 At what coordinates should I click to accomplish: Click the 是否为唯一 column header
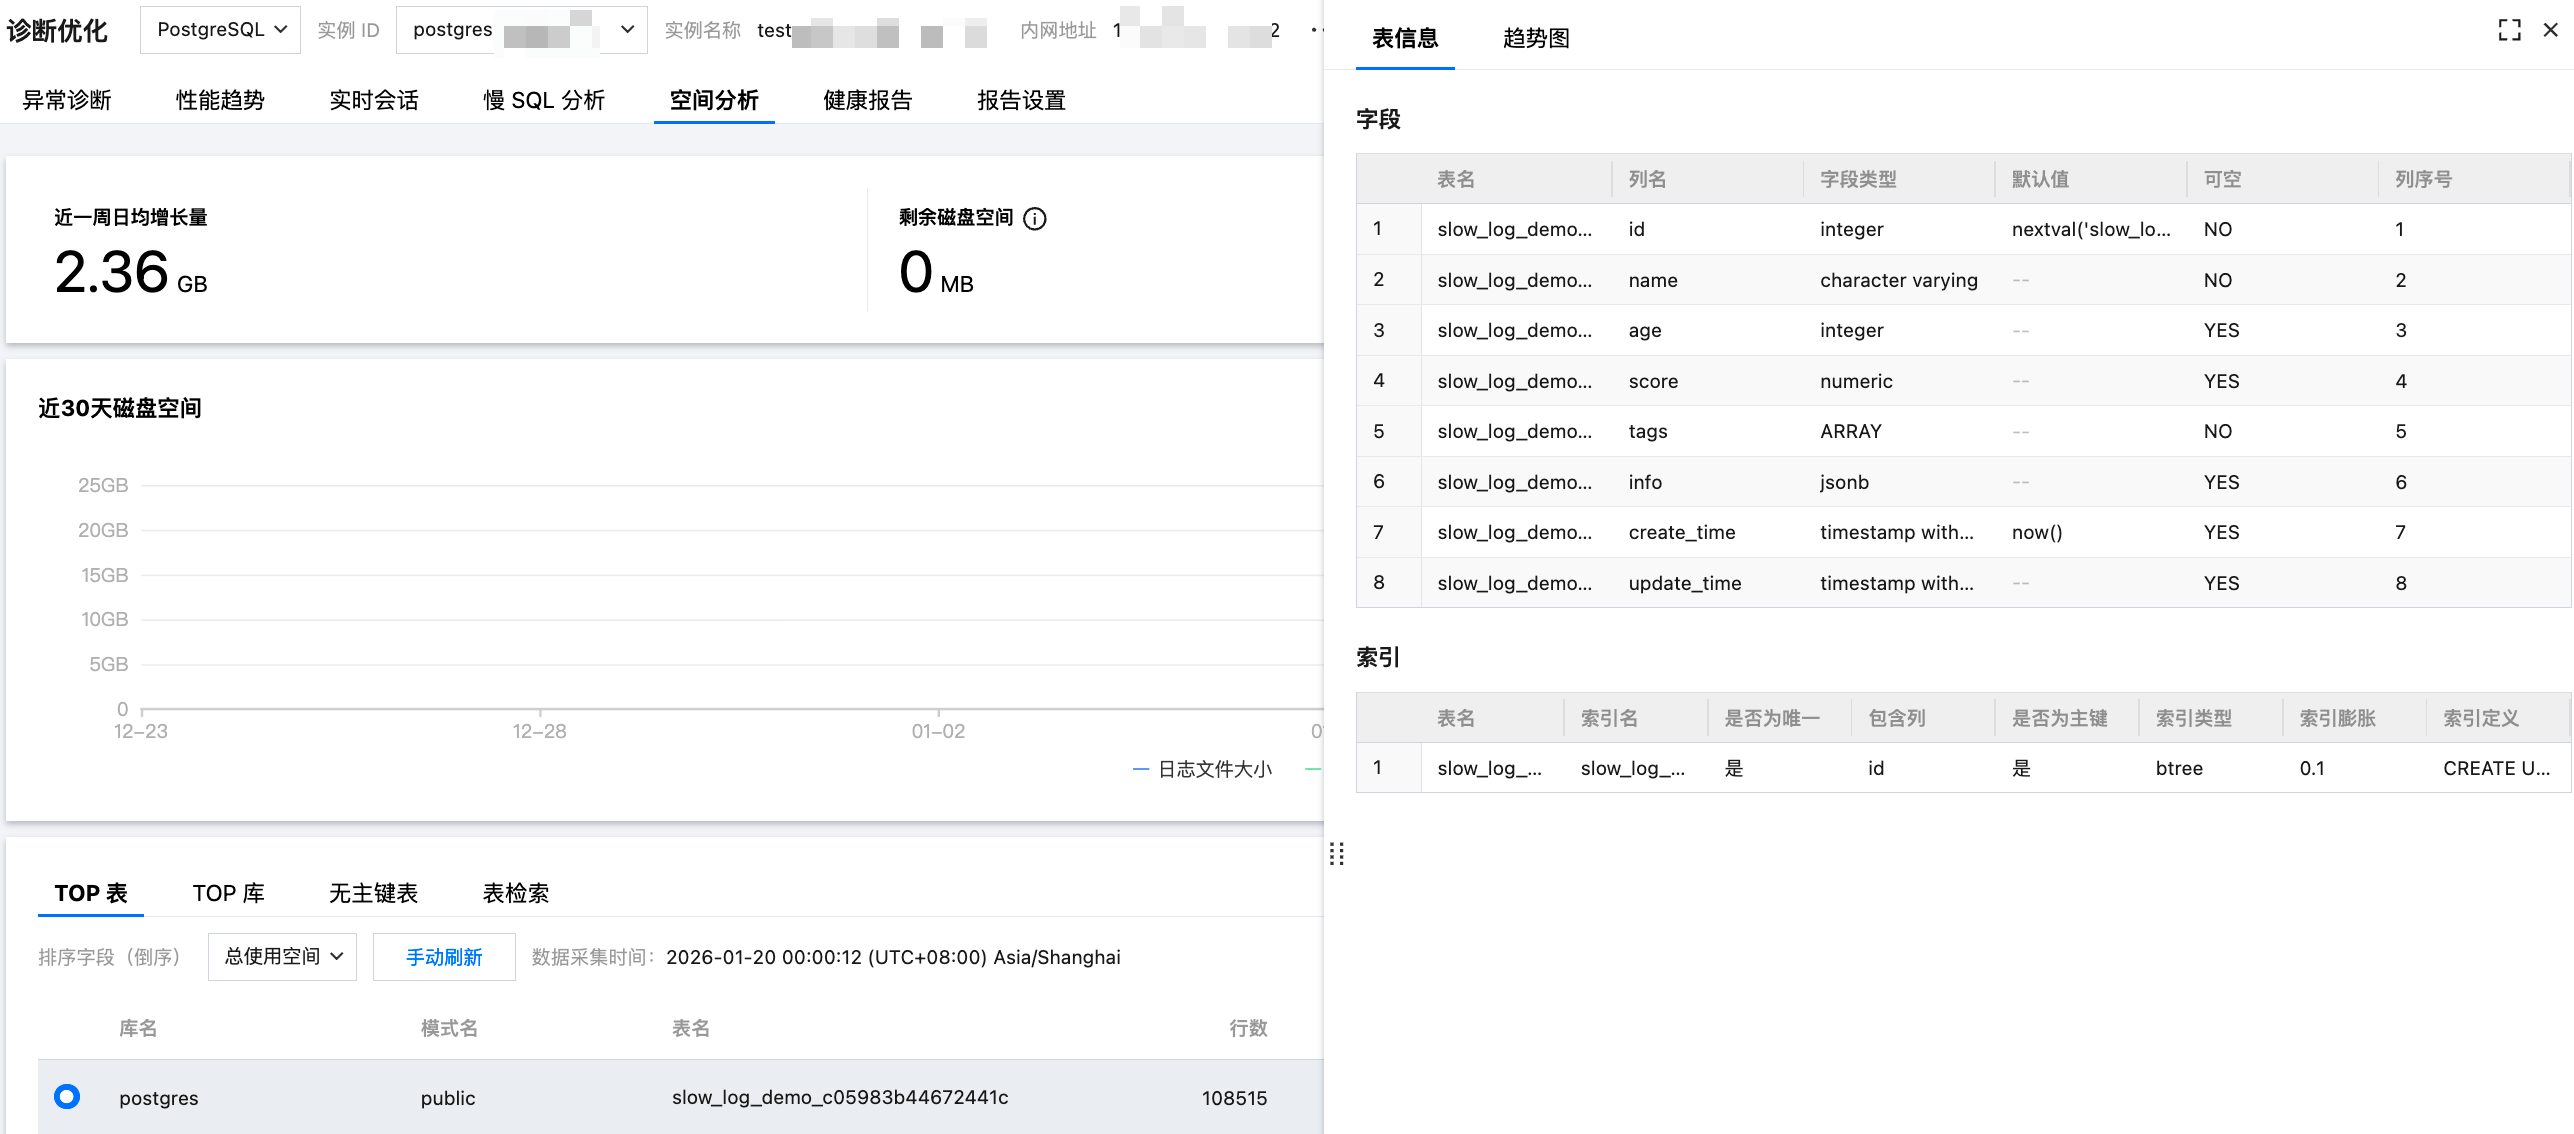click(1772, 718)
